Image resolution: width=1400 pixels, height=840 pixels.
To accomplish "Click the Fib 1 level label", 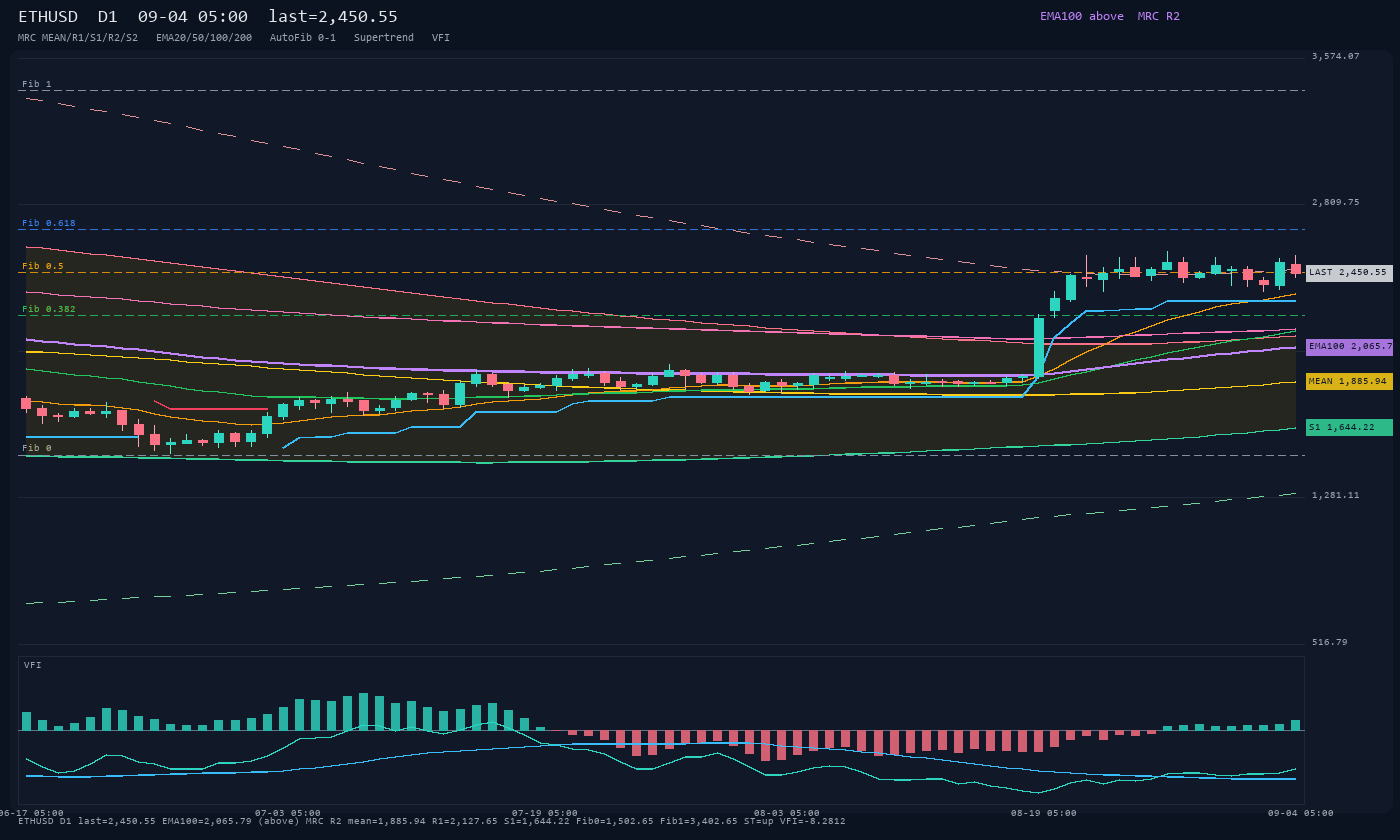I will (x=37, y=84).
